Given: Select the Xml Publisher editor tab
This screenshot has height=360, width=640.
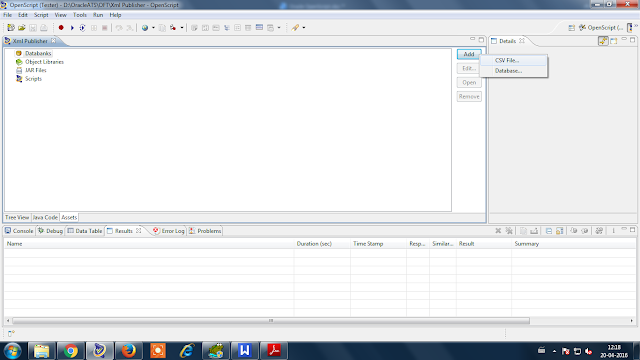Looking at the screenshot, I should point(30,41).
